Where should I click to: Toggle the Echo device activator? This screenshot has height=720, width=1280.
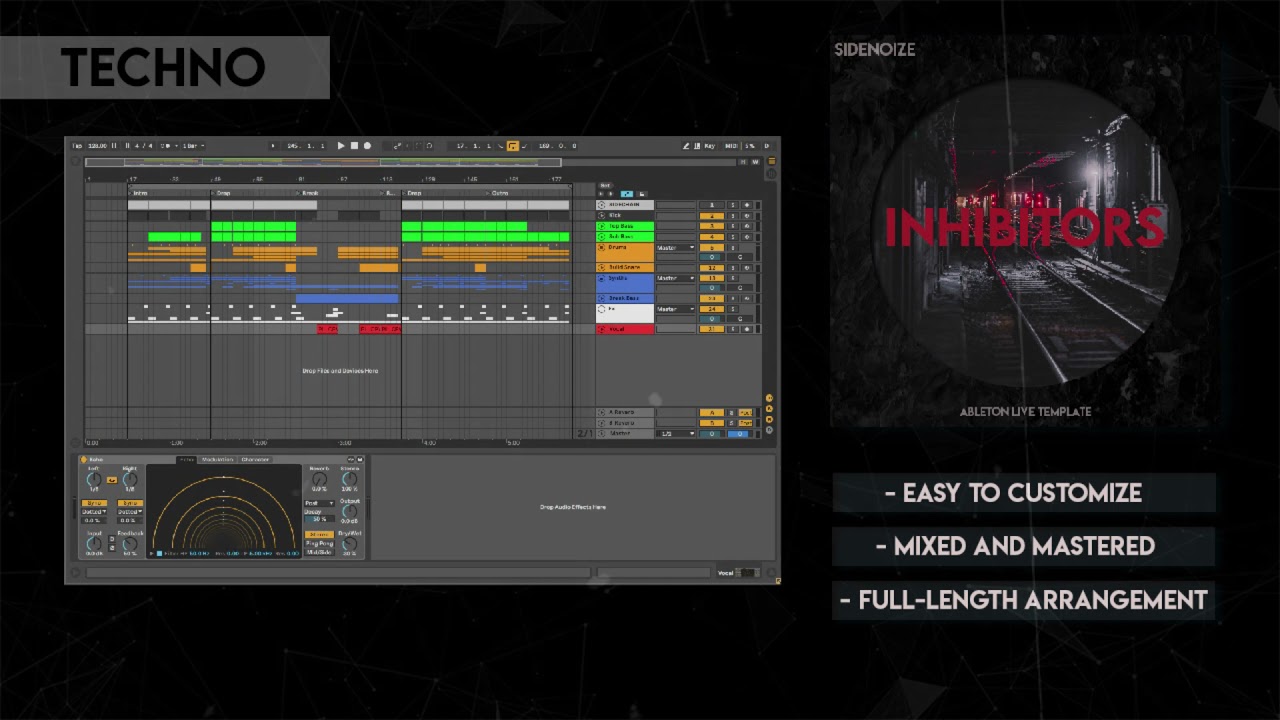click(83, 460)
